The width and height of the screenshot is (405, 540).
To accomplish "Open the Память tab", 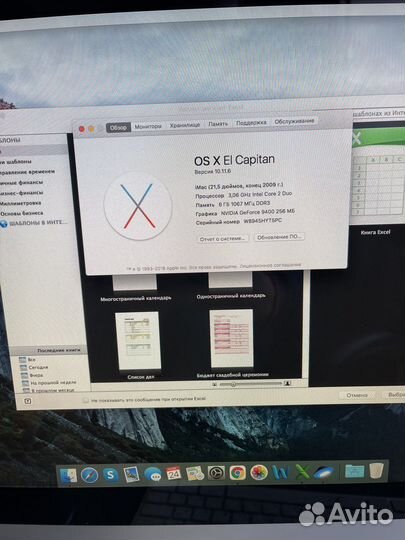I will pos(218,124).
